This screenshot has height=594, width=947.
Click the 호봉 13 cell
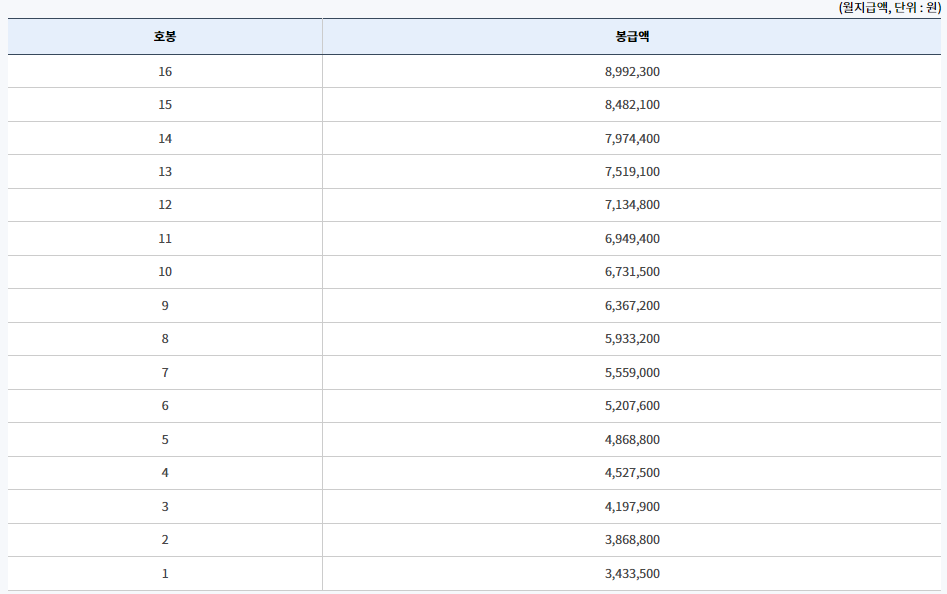click(x=165, y=171)
